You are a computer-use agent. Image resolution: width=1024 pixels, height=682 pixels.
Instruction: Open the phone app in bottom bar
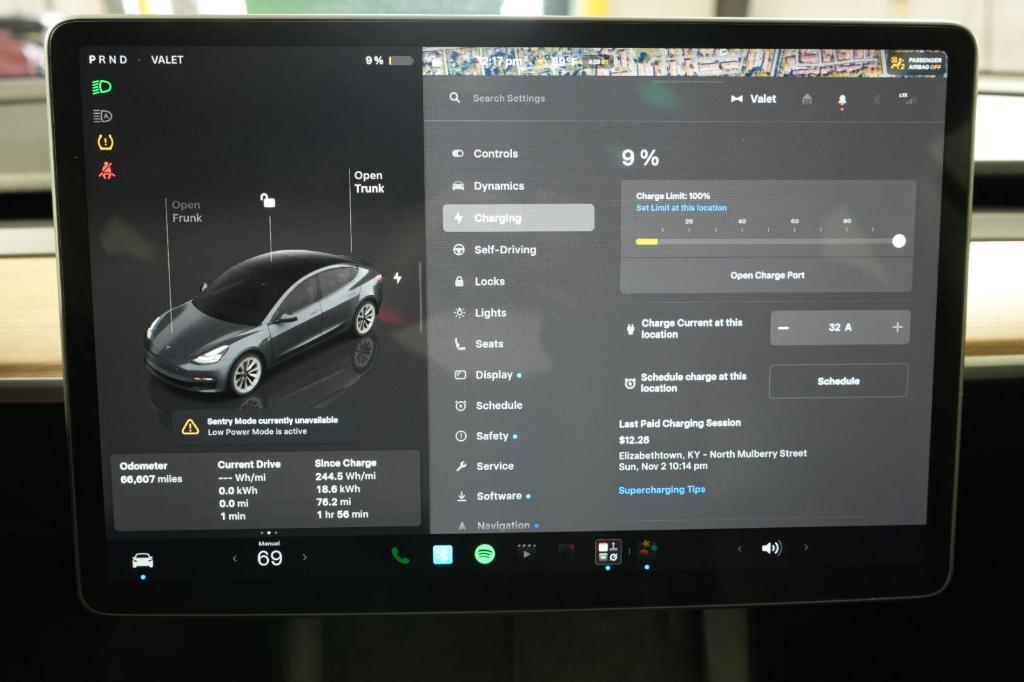400,556
